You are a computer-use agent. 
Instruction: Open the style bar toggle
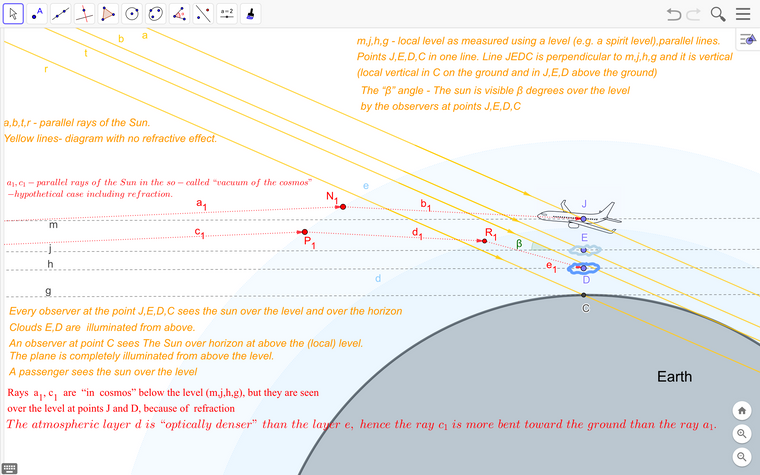[748, 40]
